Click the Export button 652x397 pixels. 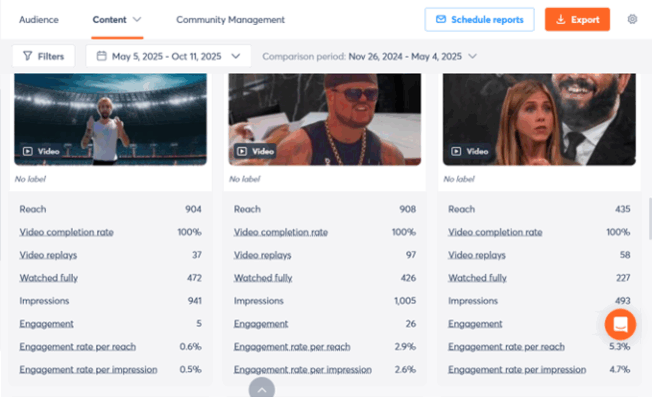pos(577,20)
